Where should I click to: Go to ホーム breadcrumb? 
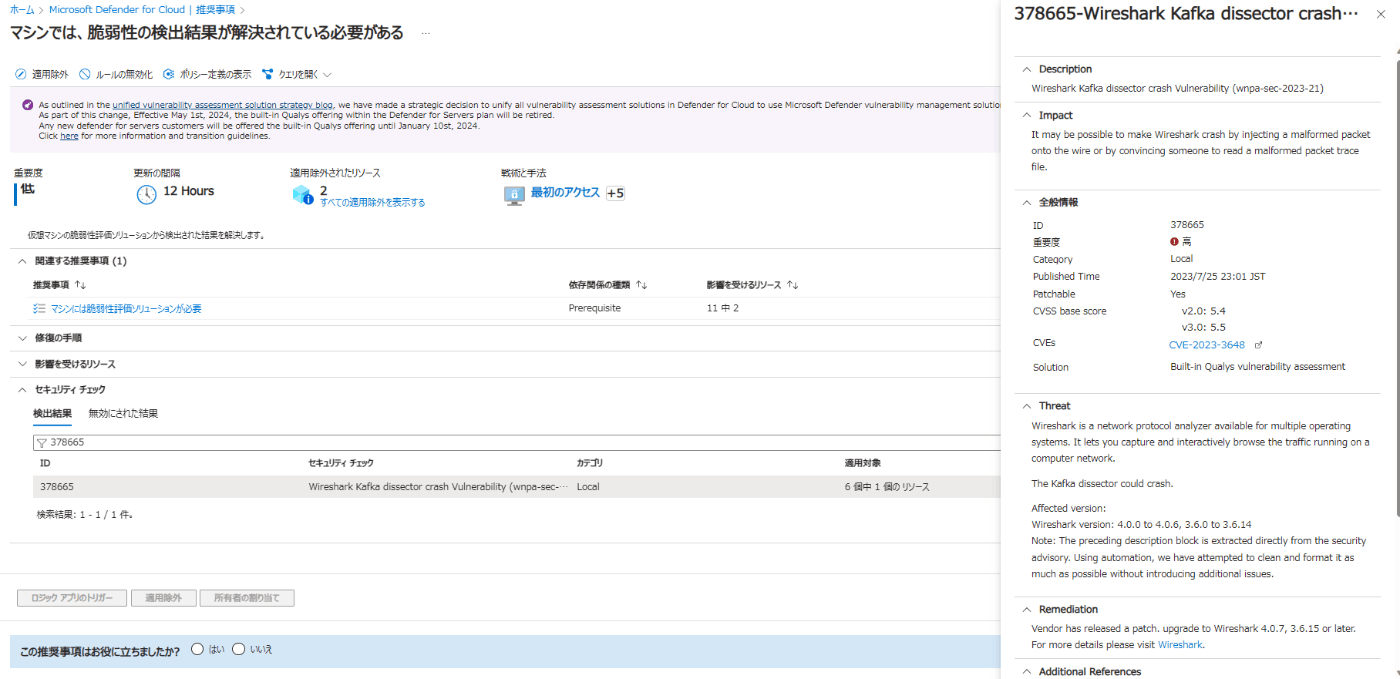(x=21, y=9)
